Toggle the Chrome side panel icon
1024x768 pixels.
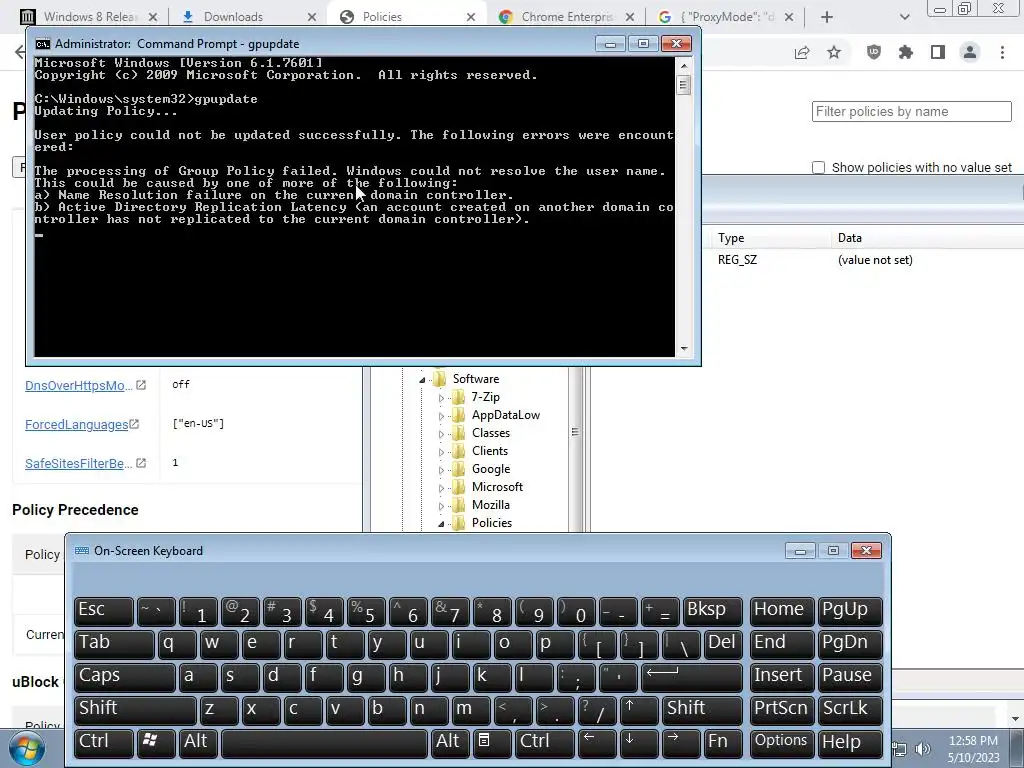click(x=938, y=52)
